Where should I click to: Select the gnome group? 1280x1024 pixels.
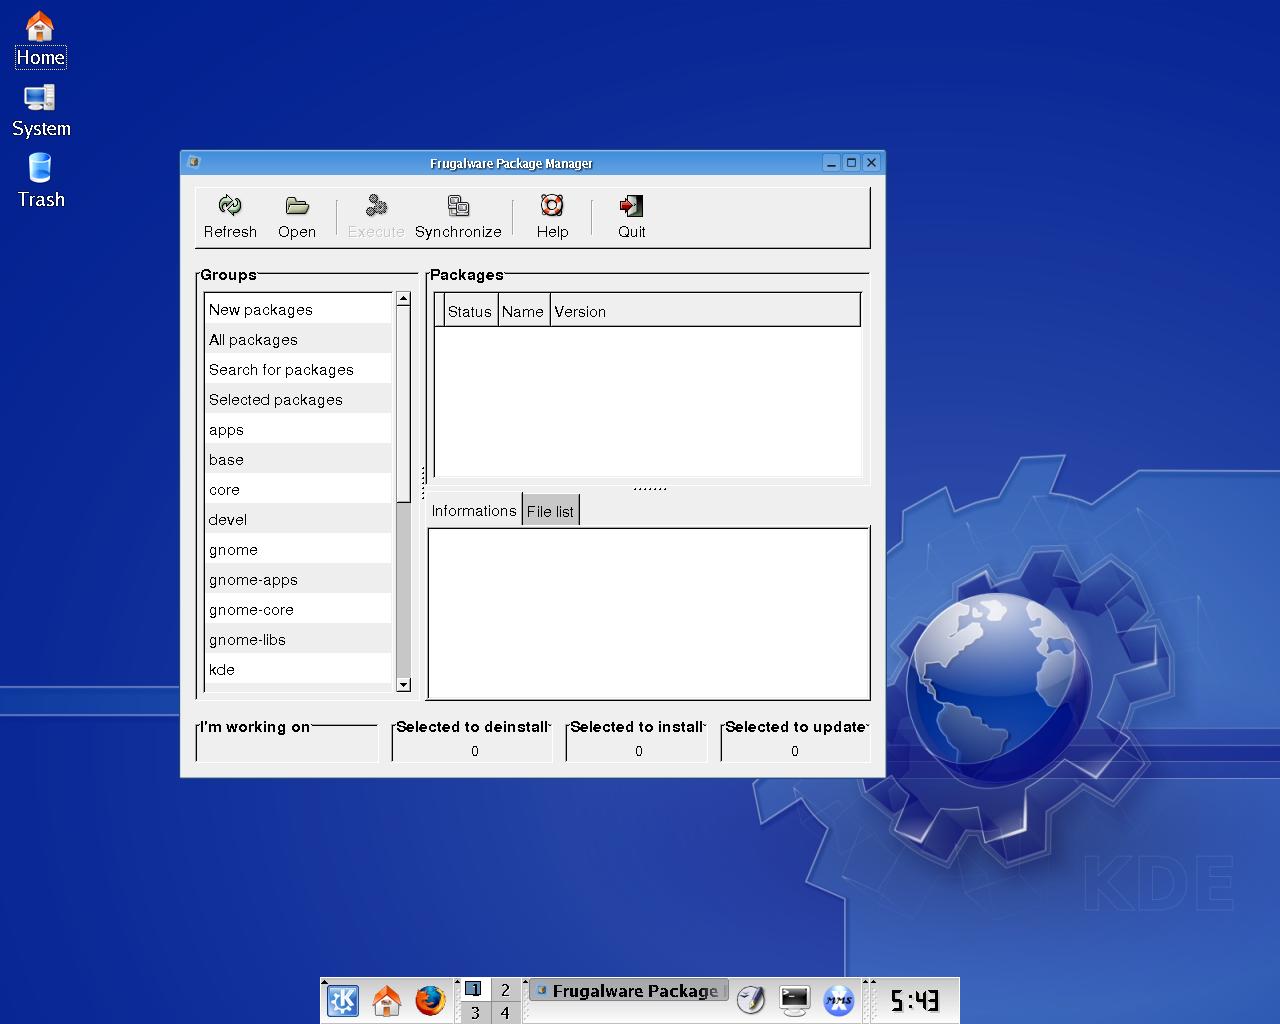click(298, 550)
